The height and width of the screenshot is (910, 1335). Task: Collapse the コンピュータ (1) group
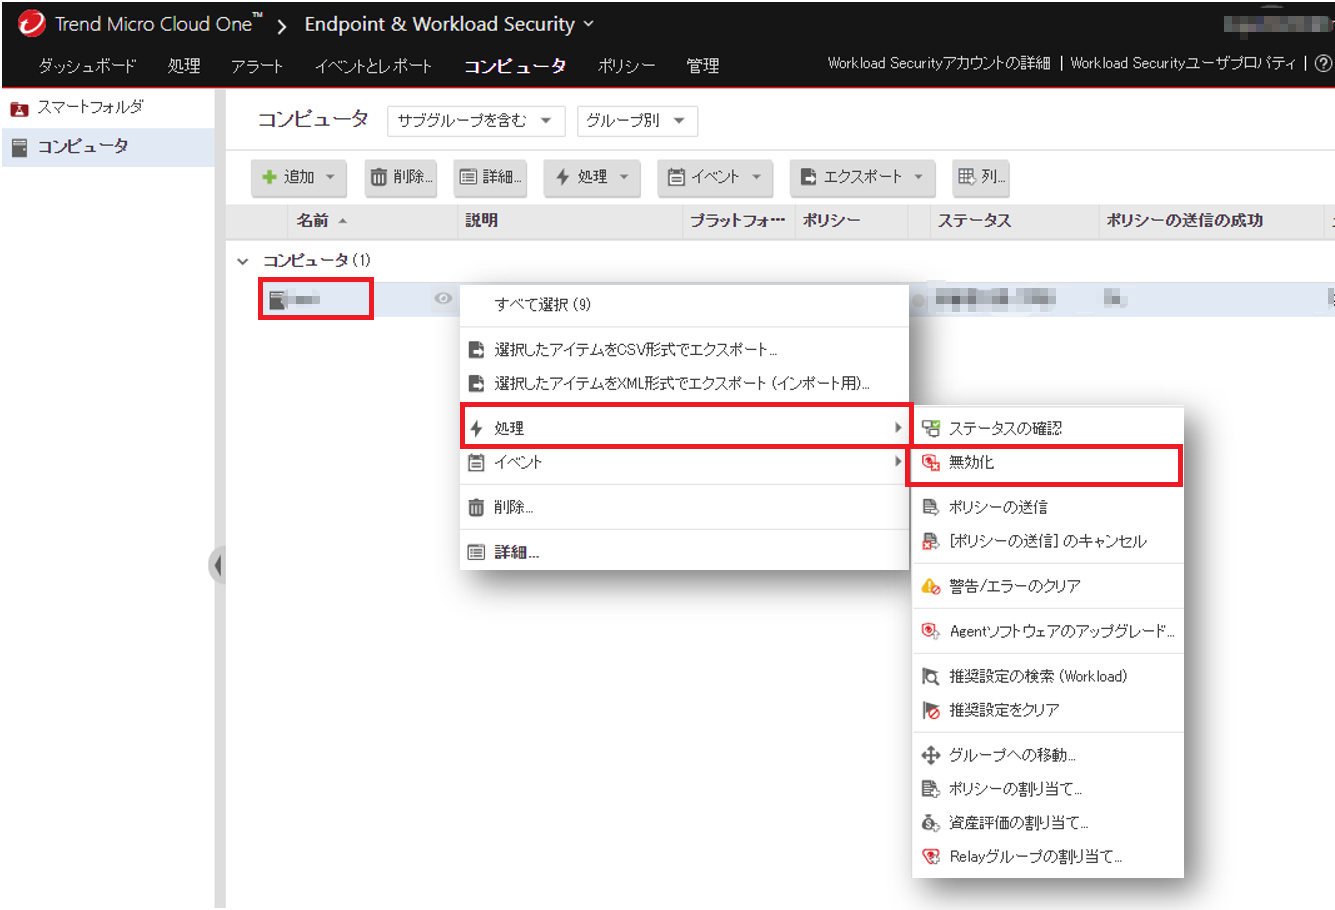(243, 261)
